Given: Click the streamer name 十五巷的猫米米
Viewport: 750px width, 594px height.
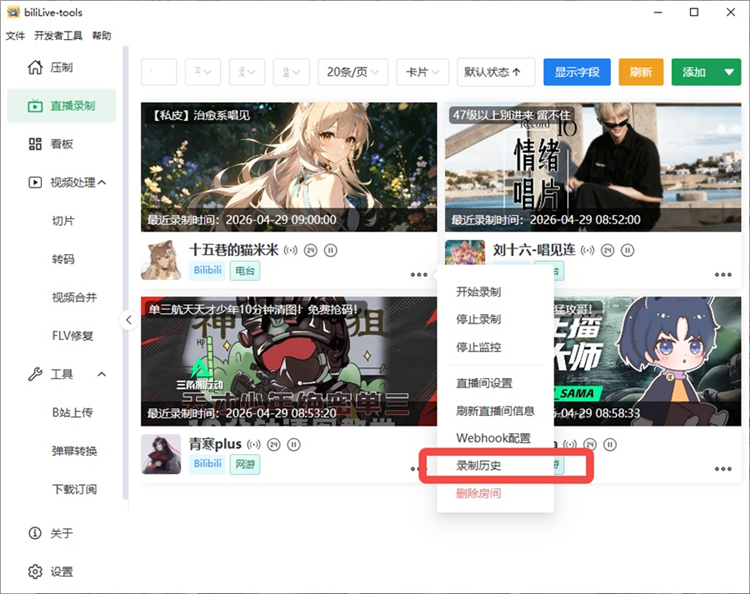Looking at the screenshot, I should click(x=234, y=250).
